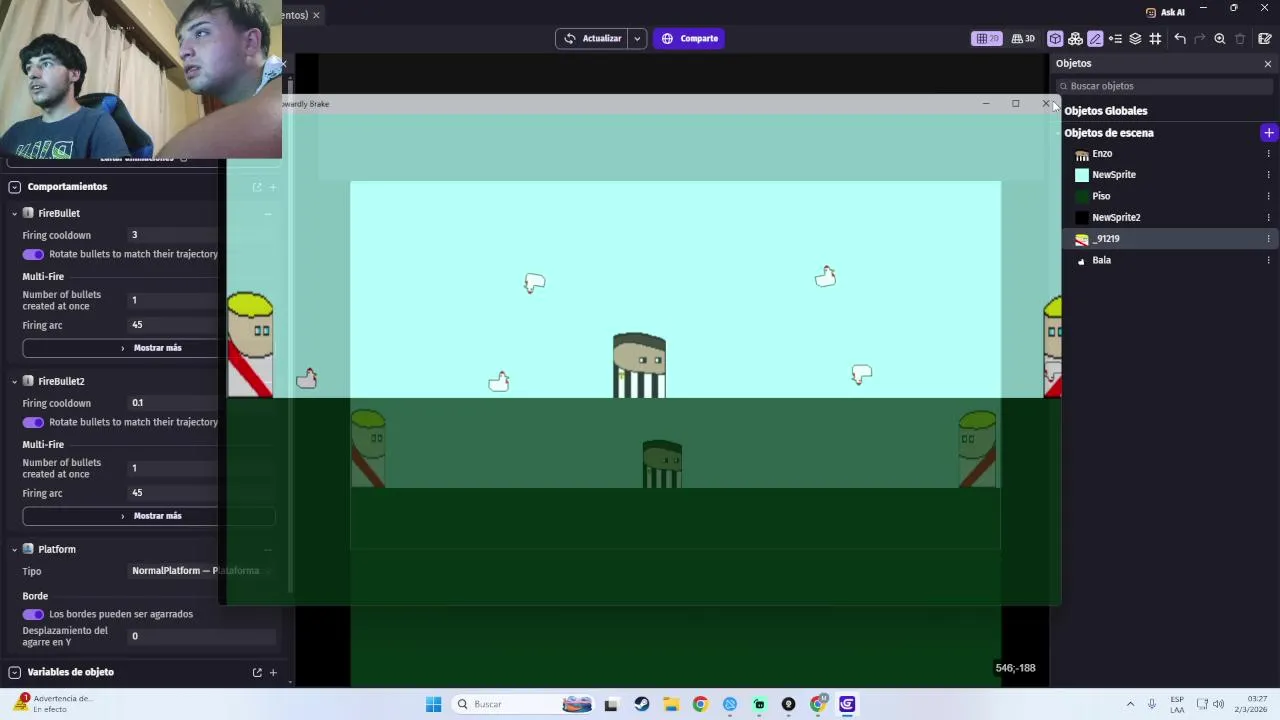Collapse the Comportamientos section
Screen dimensions: 1280x720
(x=14, y=187)
